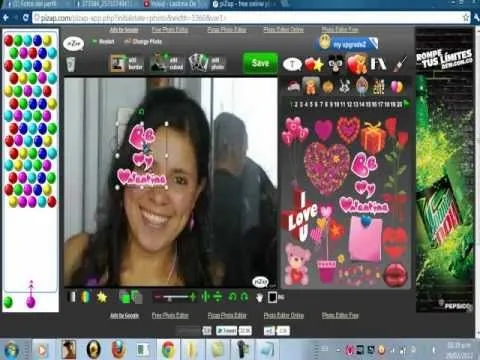This screenshot has width=480, height=360.
Task: Open the footer Photo Editor Online link
Action: tap(284, 315)
